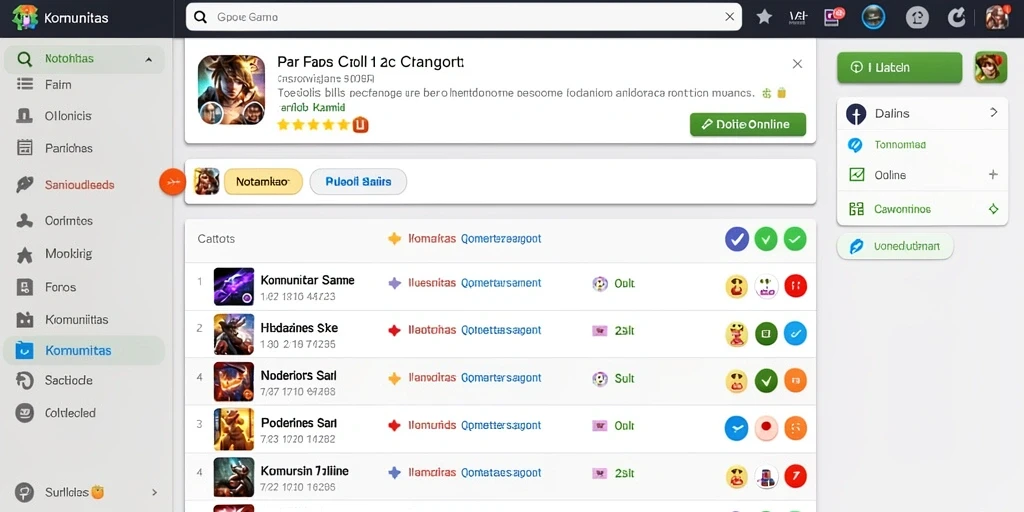
Task: Open the game avatar beside I Uatein button
Action: click(991, 67)
